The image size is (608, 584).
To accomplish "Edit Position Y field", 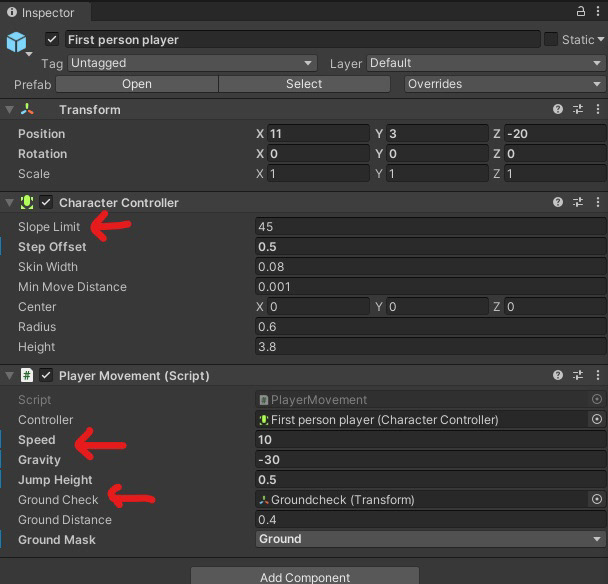I will coord(437,134).
